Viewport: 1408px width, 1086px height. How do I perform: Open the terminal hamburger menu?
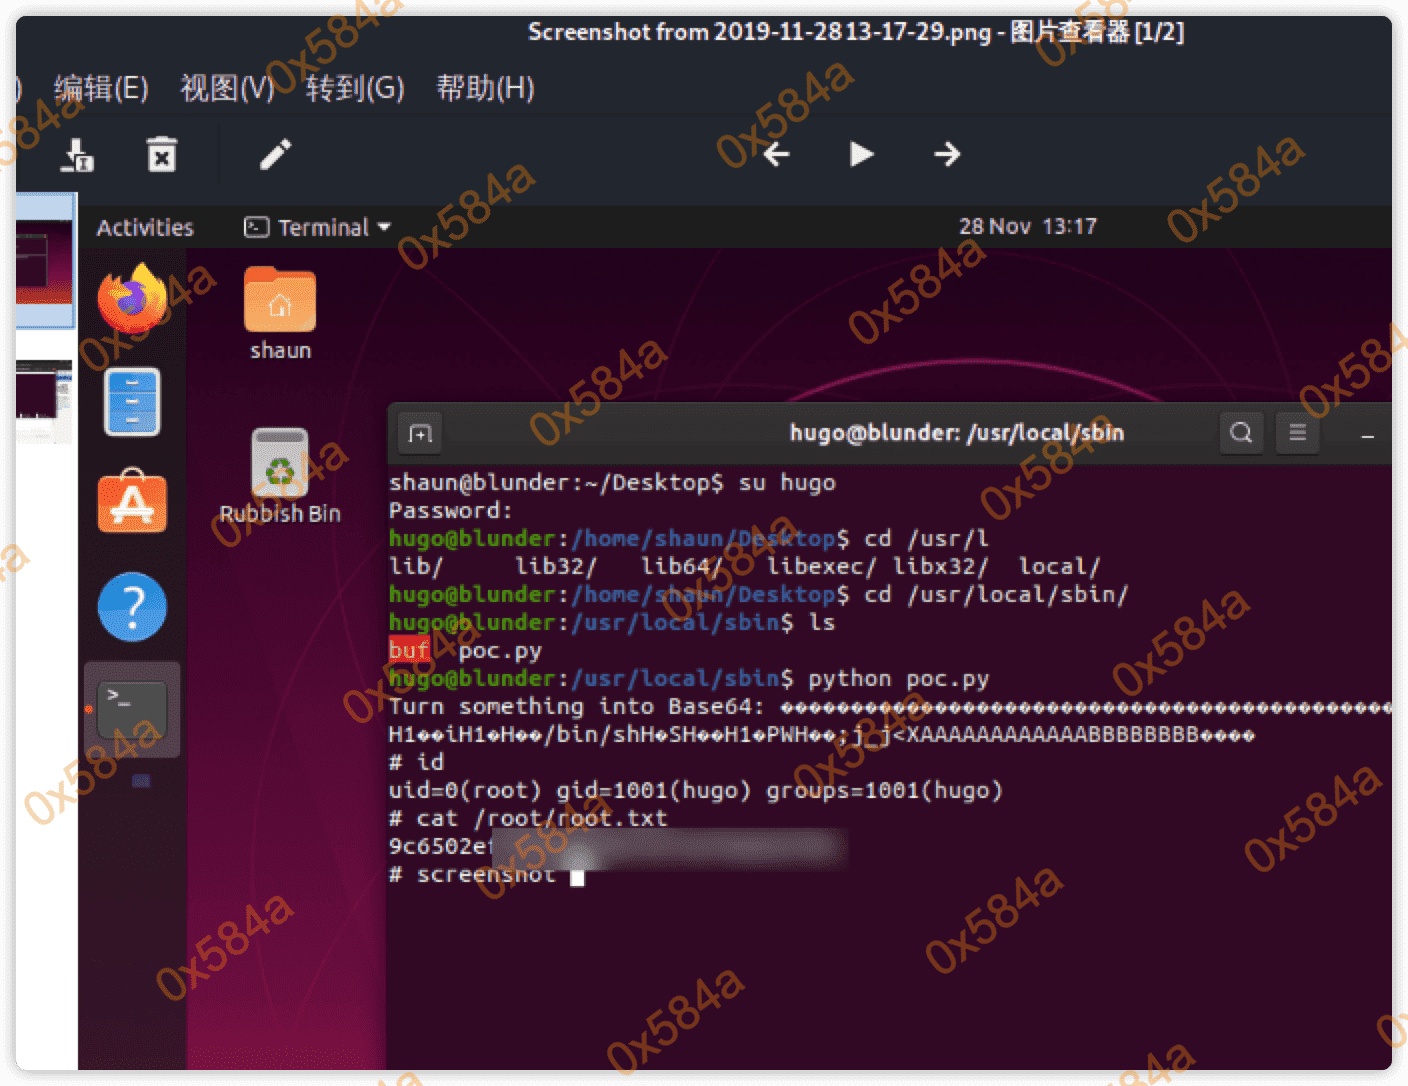coord(1297,432)
